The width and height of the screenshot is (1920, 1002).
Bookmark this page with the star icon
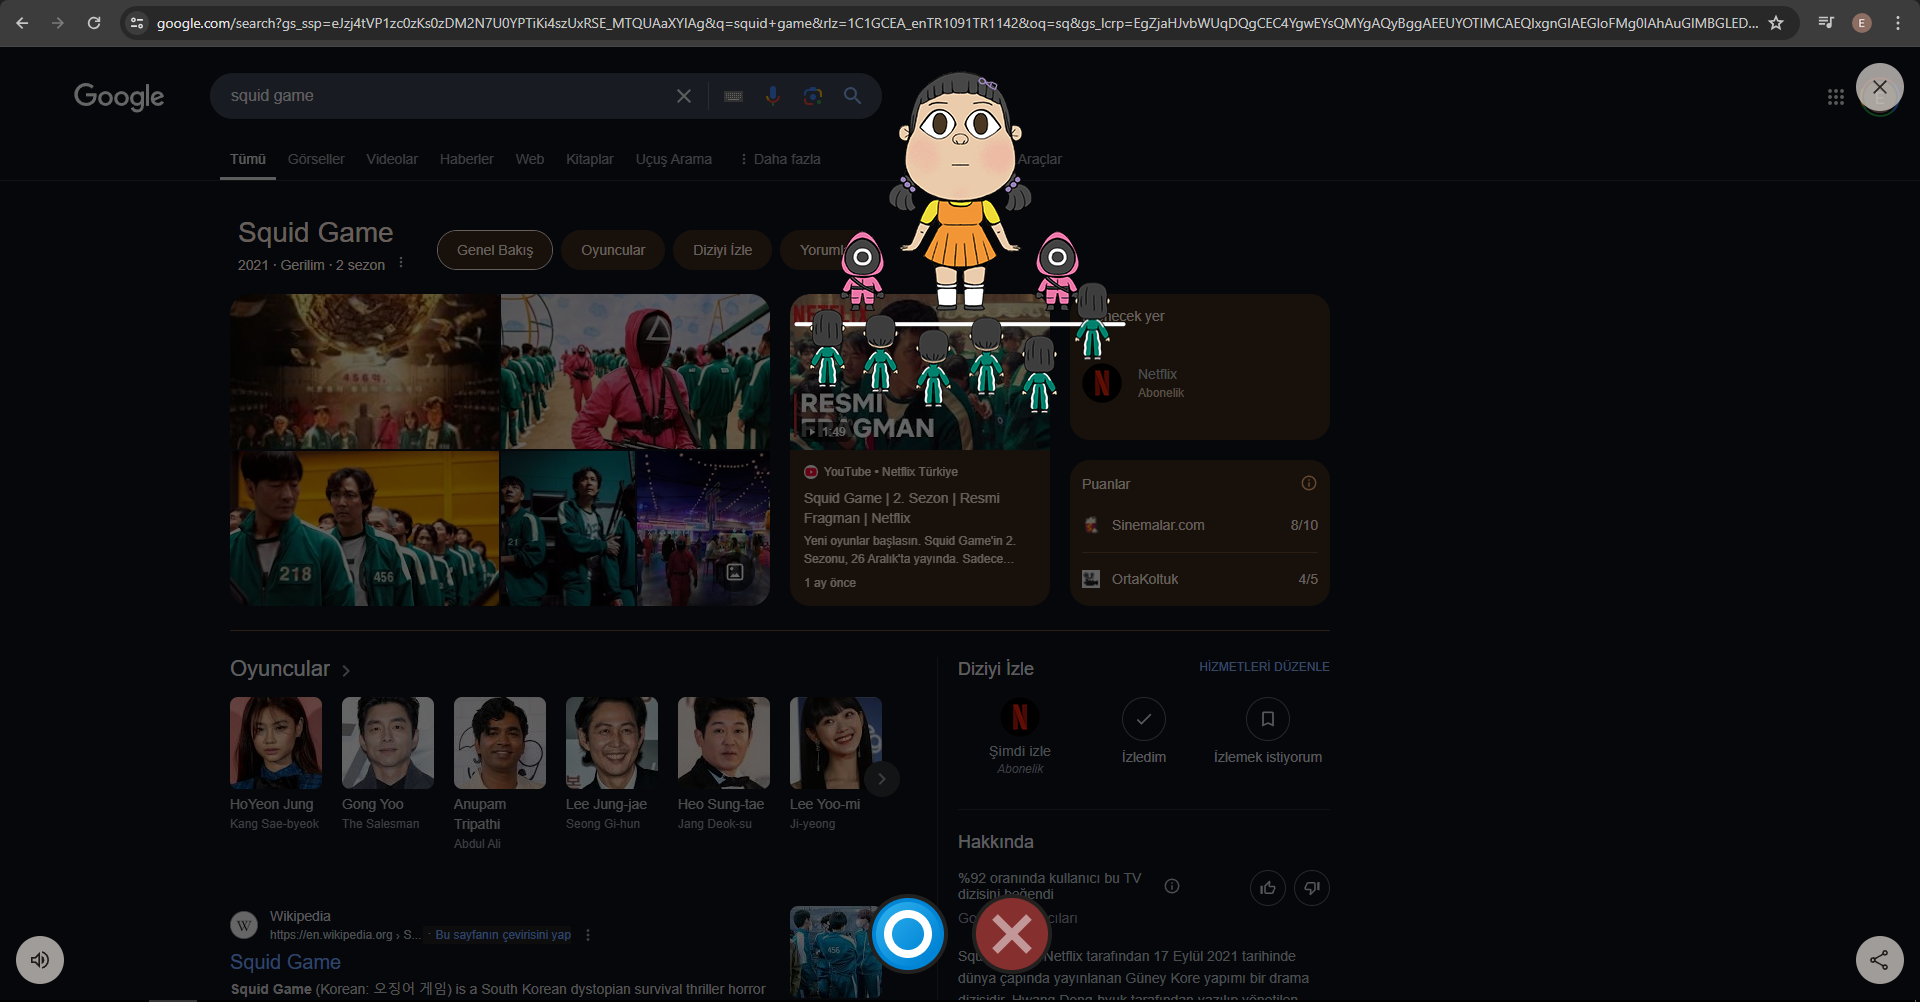click(1776, 23)
